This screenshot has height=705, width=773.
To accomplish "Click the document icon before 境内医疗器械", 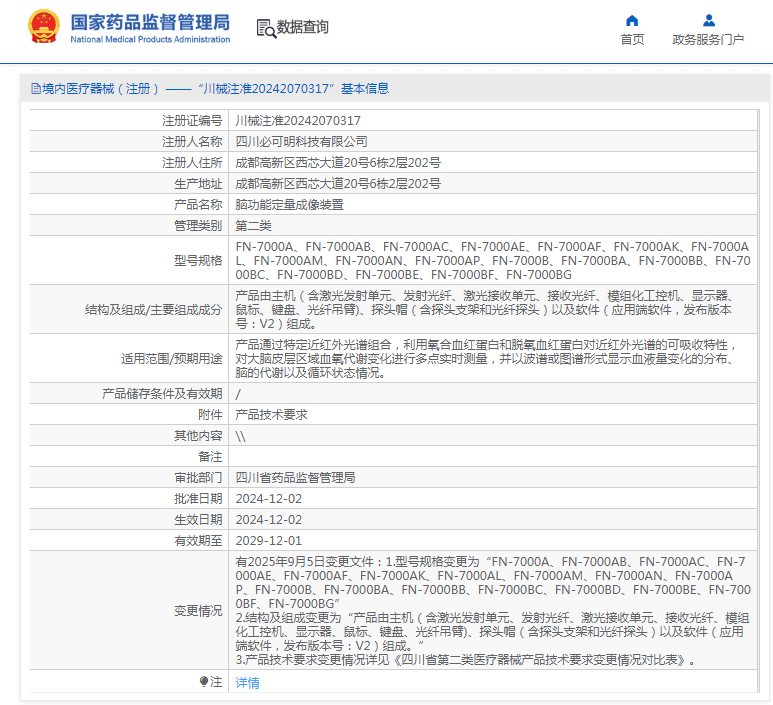I will click(x=35, y=89).
